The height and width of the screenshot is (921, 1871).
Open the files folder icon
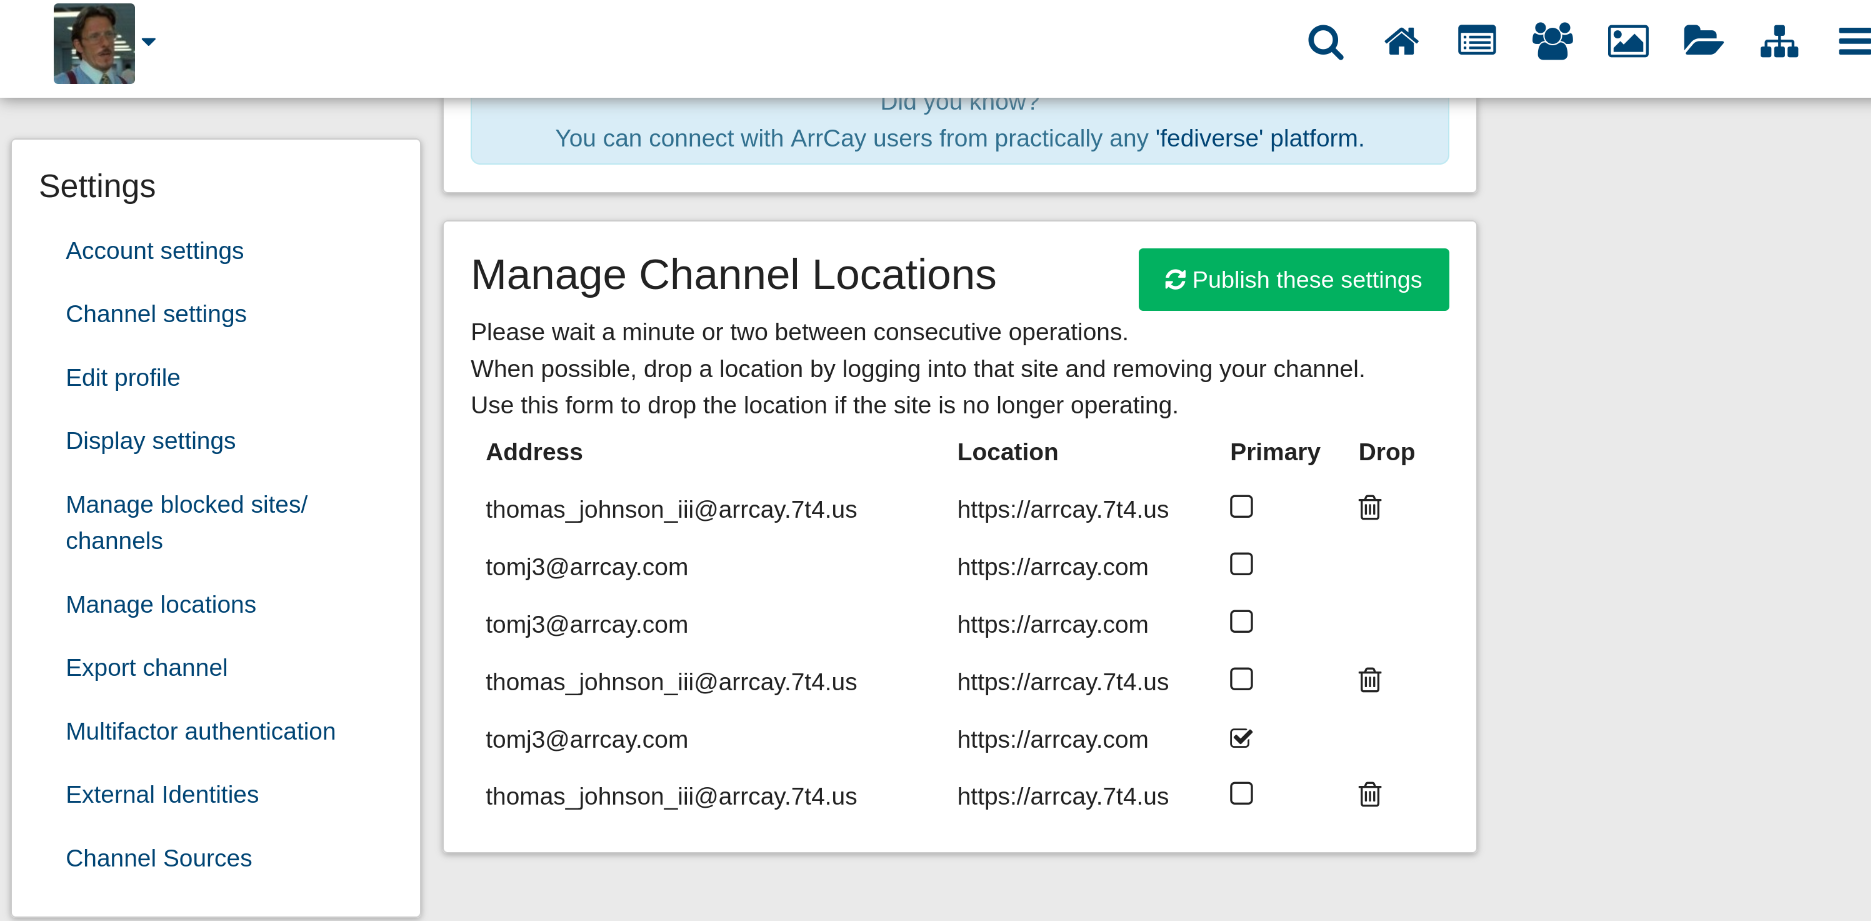point(1703,42)
